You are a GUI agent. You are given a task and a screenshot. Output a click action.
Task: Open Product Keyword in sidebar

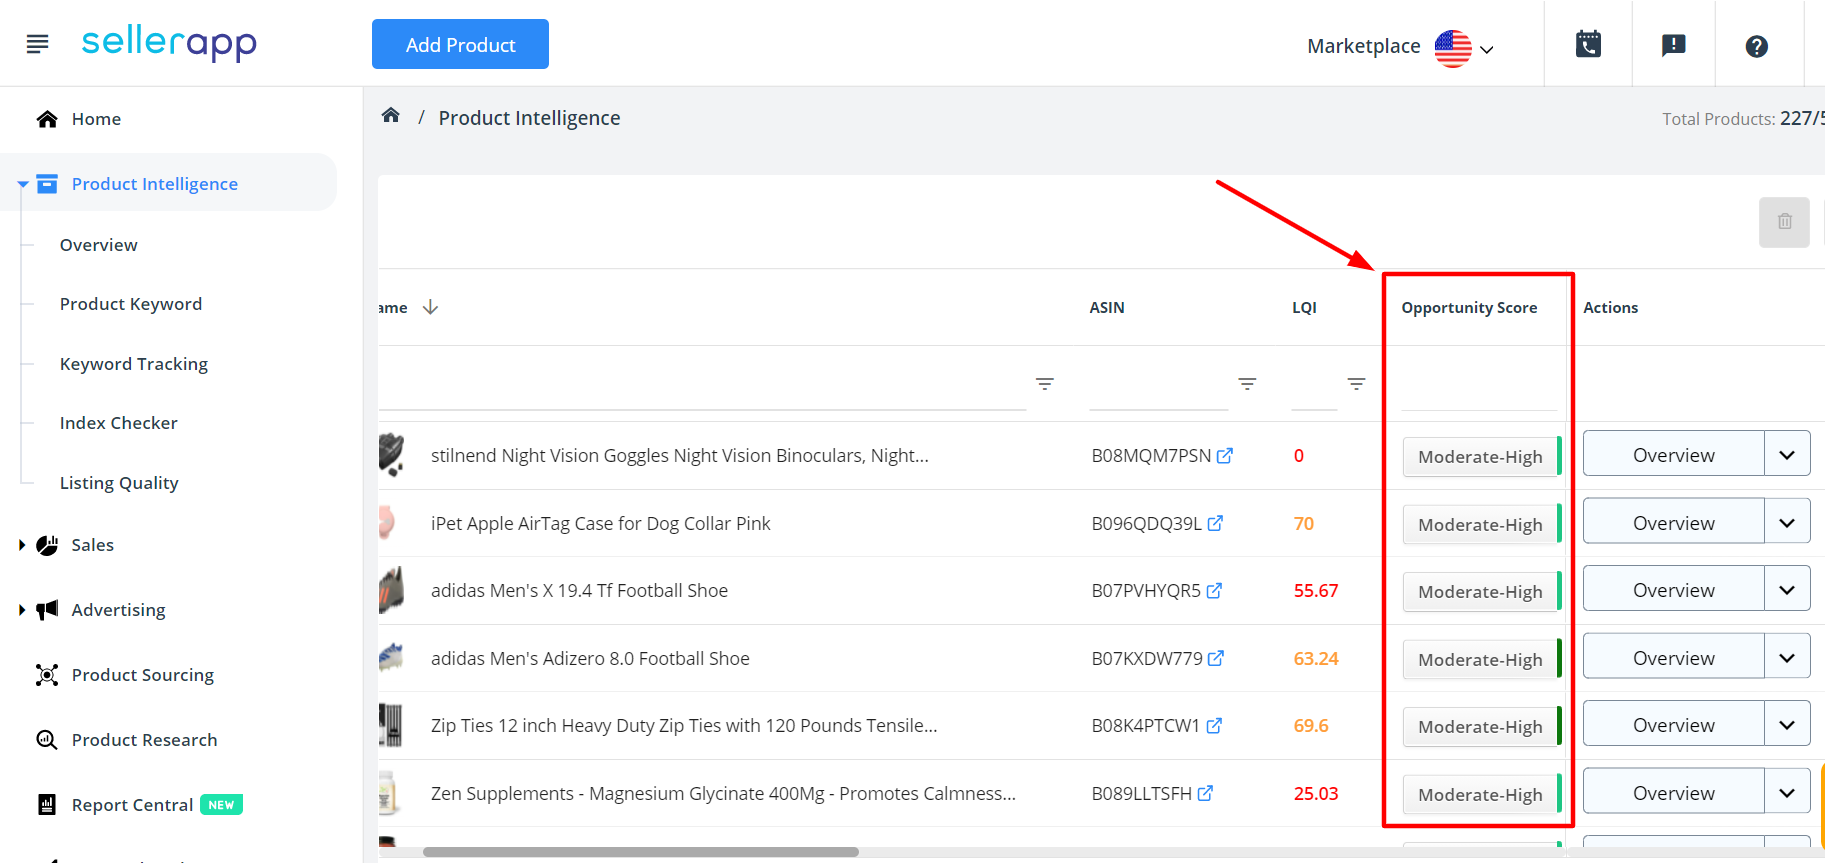tap(130, 304)
